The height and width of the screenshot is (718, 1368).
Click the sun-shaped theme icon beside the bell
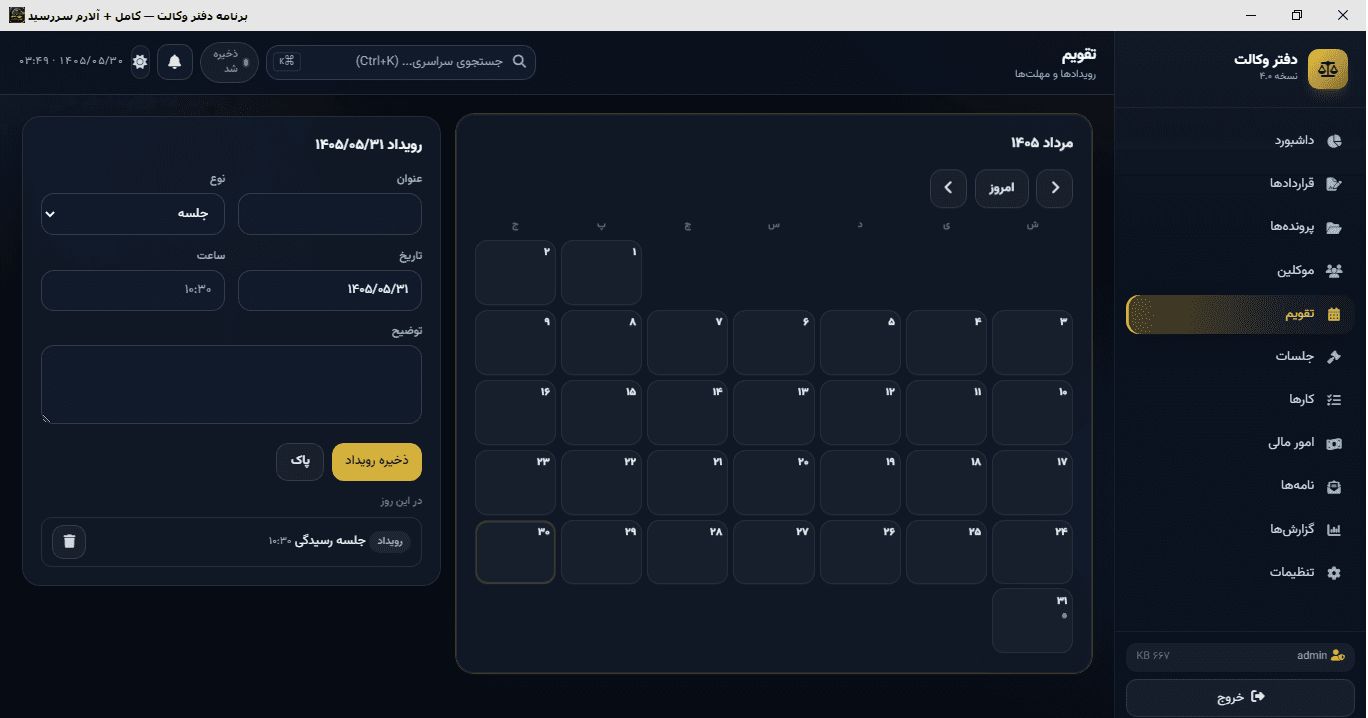tap(140, 62)
